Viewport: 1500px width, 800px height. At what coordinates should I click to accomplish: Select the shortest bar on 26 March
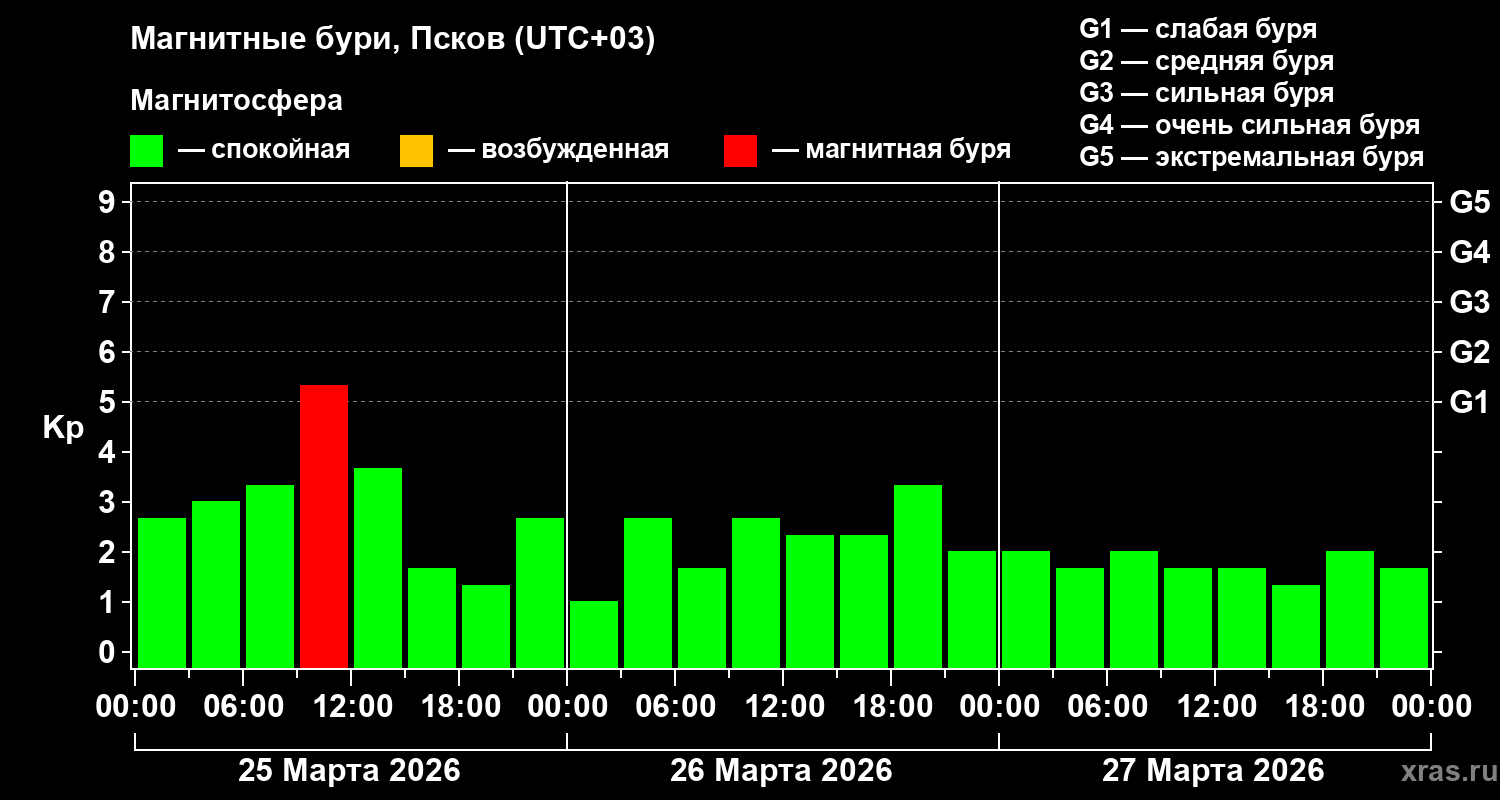pyautogui.click(x=594, y=634)
